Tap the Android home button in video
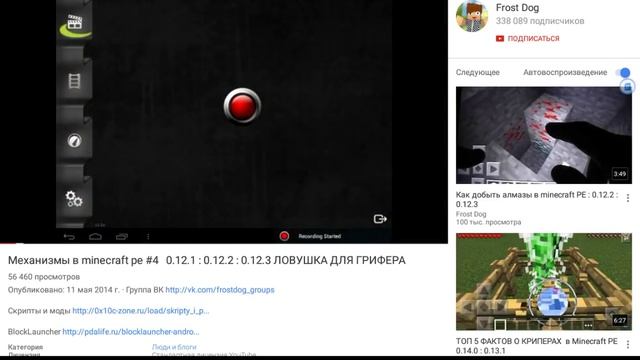 (x=96, y=236)
